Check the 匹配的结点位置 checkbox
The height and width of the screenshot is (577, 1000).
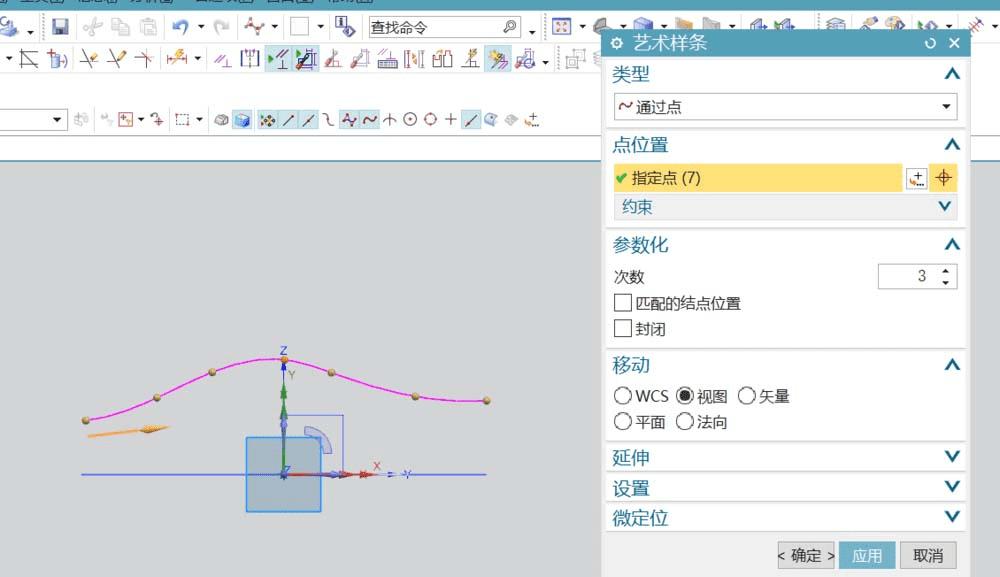click(622, 303)
